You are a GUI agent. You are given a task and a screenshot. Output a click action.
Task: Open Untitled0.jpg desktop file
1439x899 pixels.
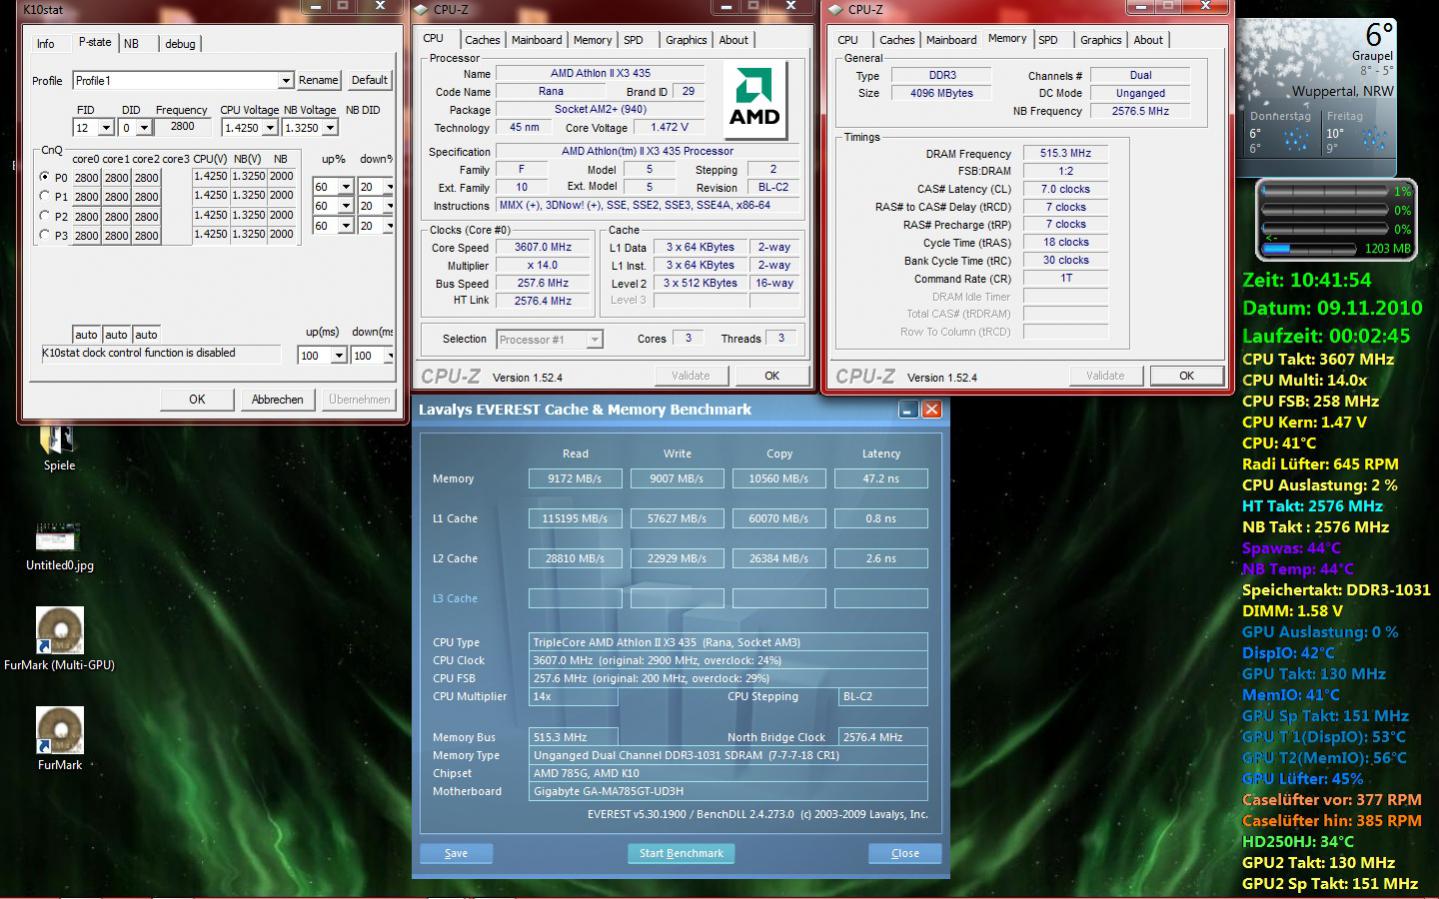(x=59, y=545)
